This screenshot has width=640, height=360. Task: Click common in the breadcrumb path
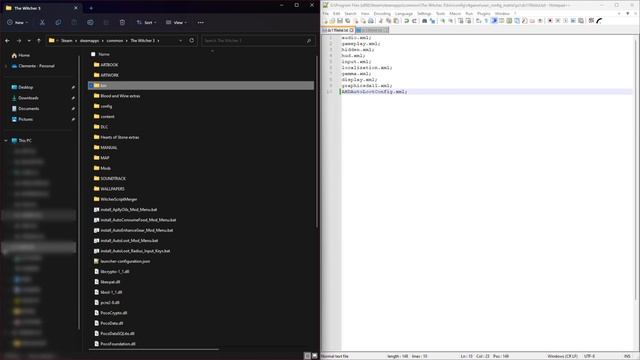[115, 40]
